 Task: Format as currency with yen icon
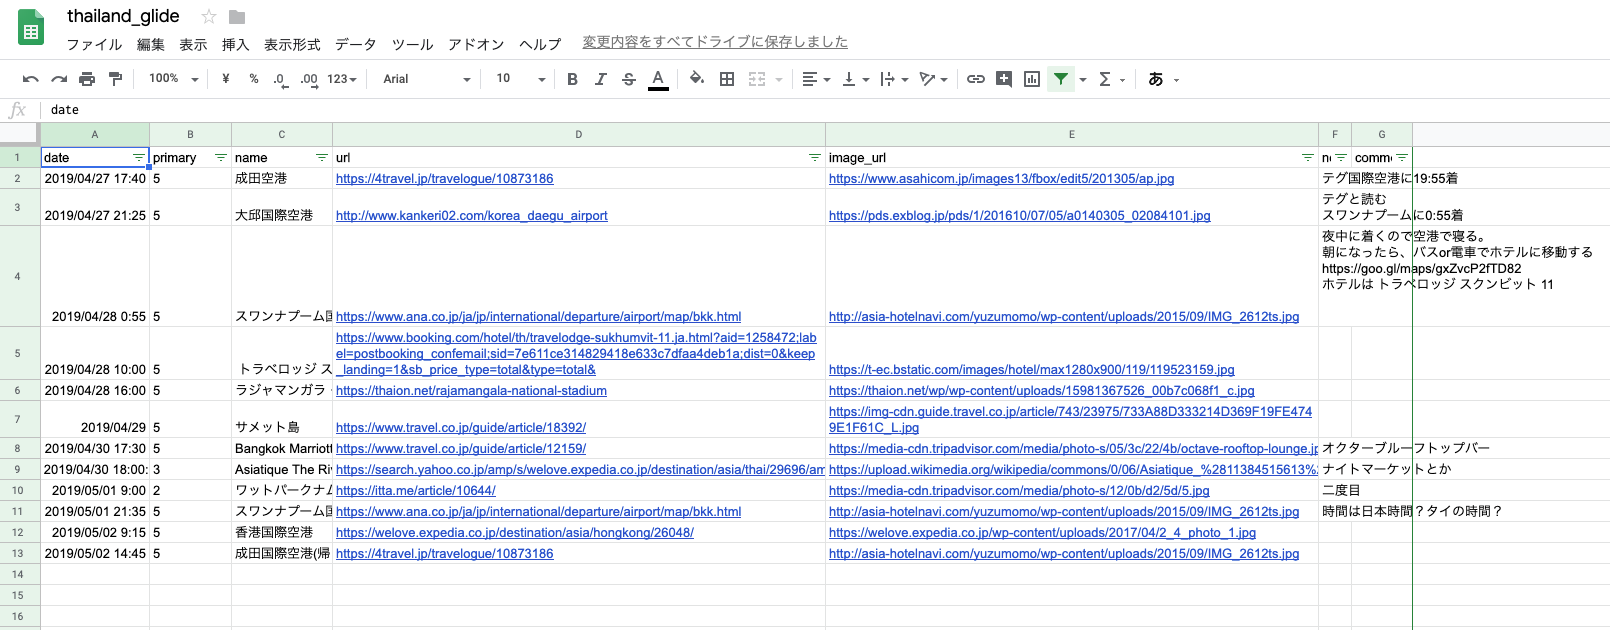pyautogui.click(x=226, y=79)
